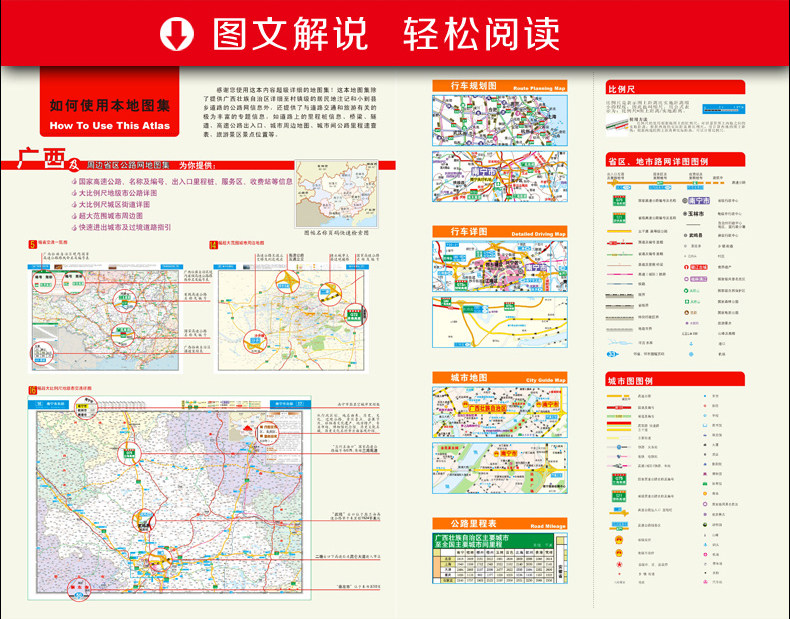The width and height of the screenshot is (790, 619).
Task: Click the expressway service area symbol in city legend
Action: tap(619, 525)
